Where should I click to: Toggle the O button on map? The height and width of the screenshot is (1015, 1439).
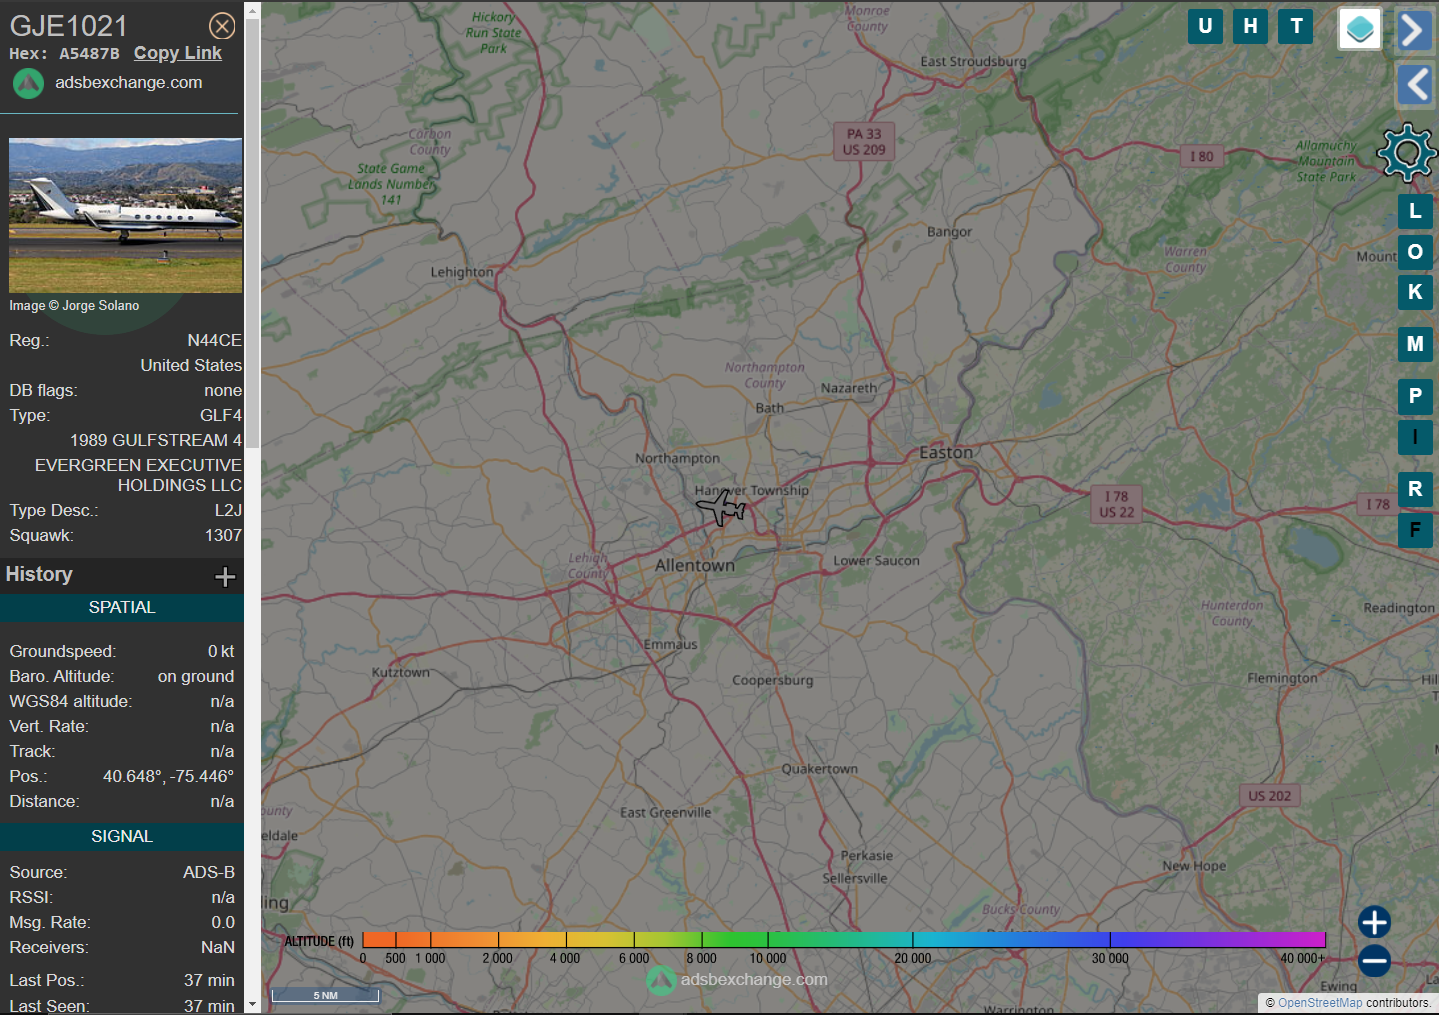(x=1415, y=251)
